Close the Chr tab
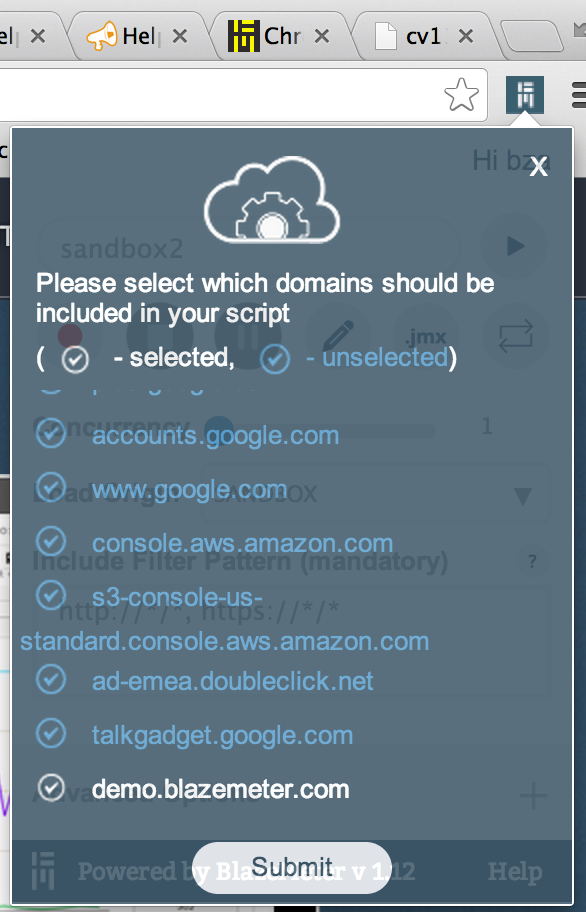Image resolution: width=586 pixels, height=912 pixels. coord(321,37)
